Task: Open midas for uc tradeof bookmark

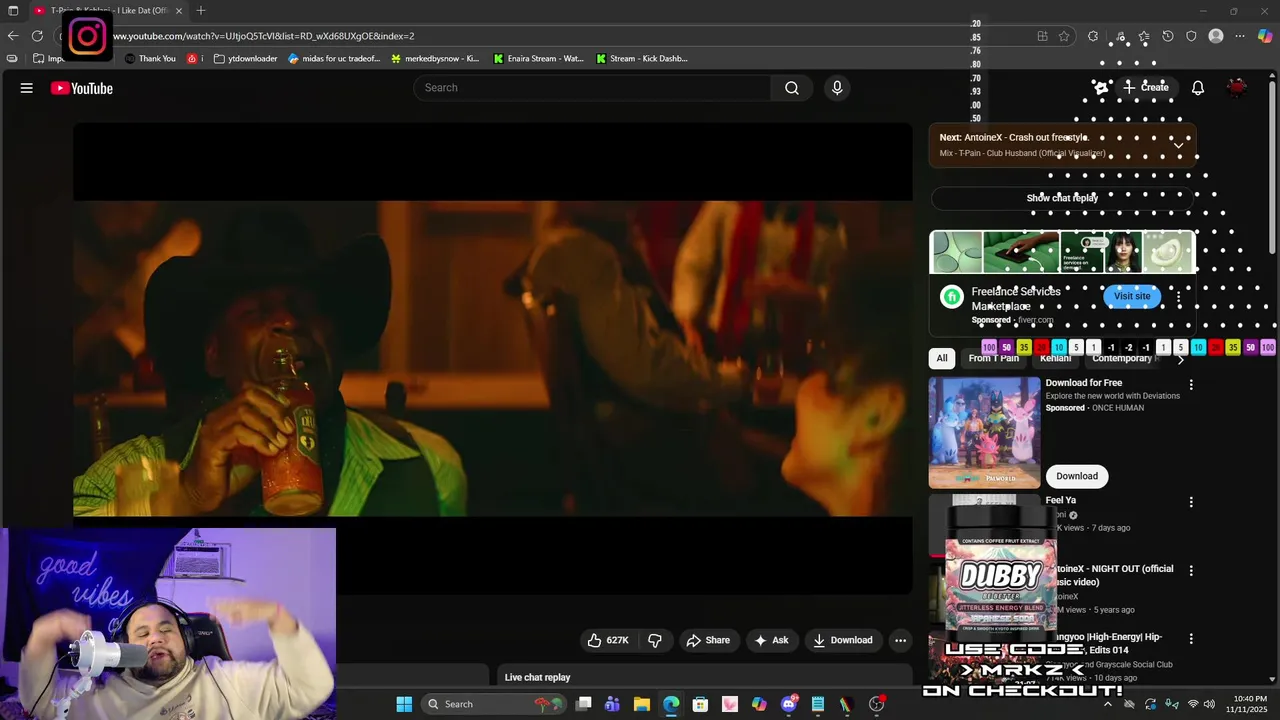Action: click(x=334, y=59)
